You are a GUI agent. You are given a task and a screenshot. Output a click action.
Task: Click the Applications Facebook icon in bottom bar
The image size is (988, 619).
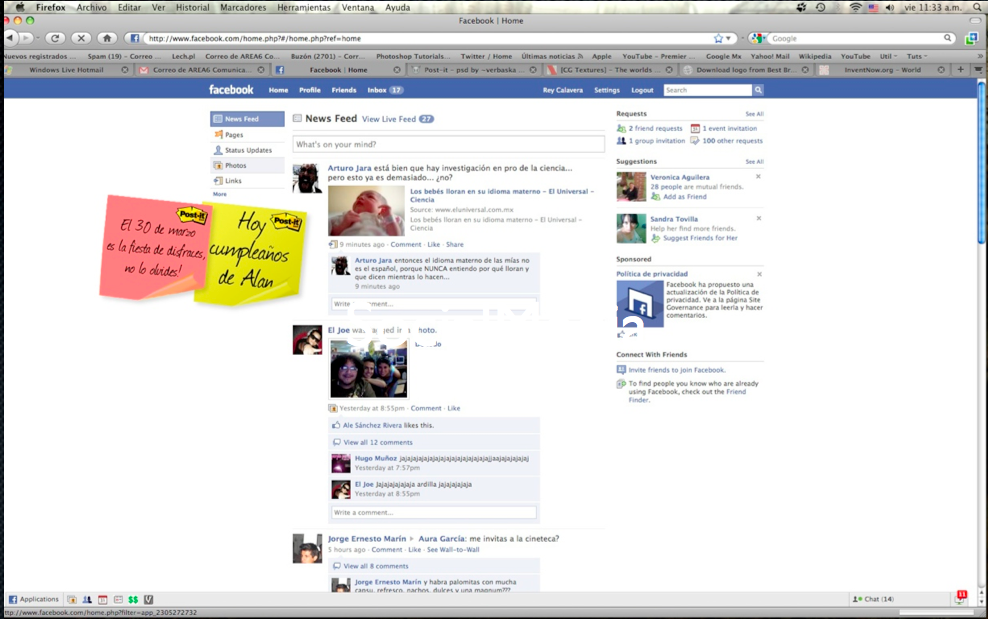coord(13,599)
